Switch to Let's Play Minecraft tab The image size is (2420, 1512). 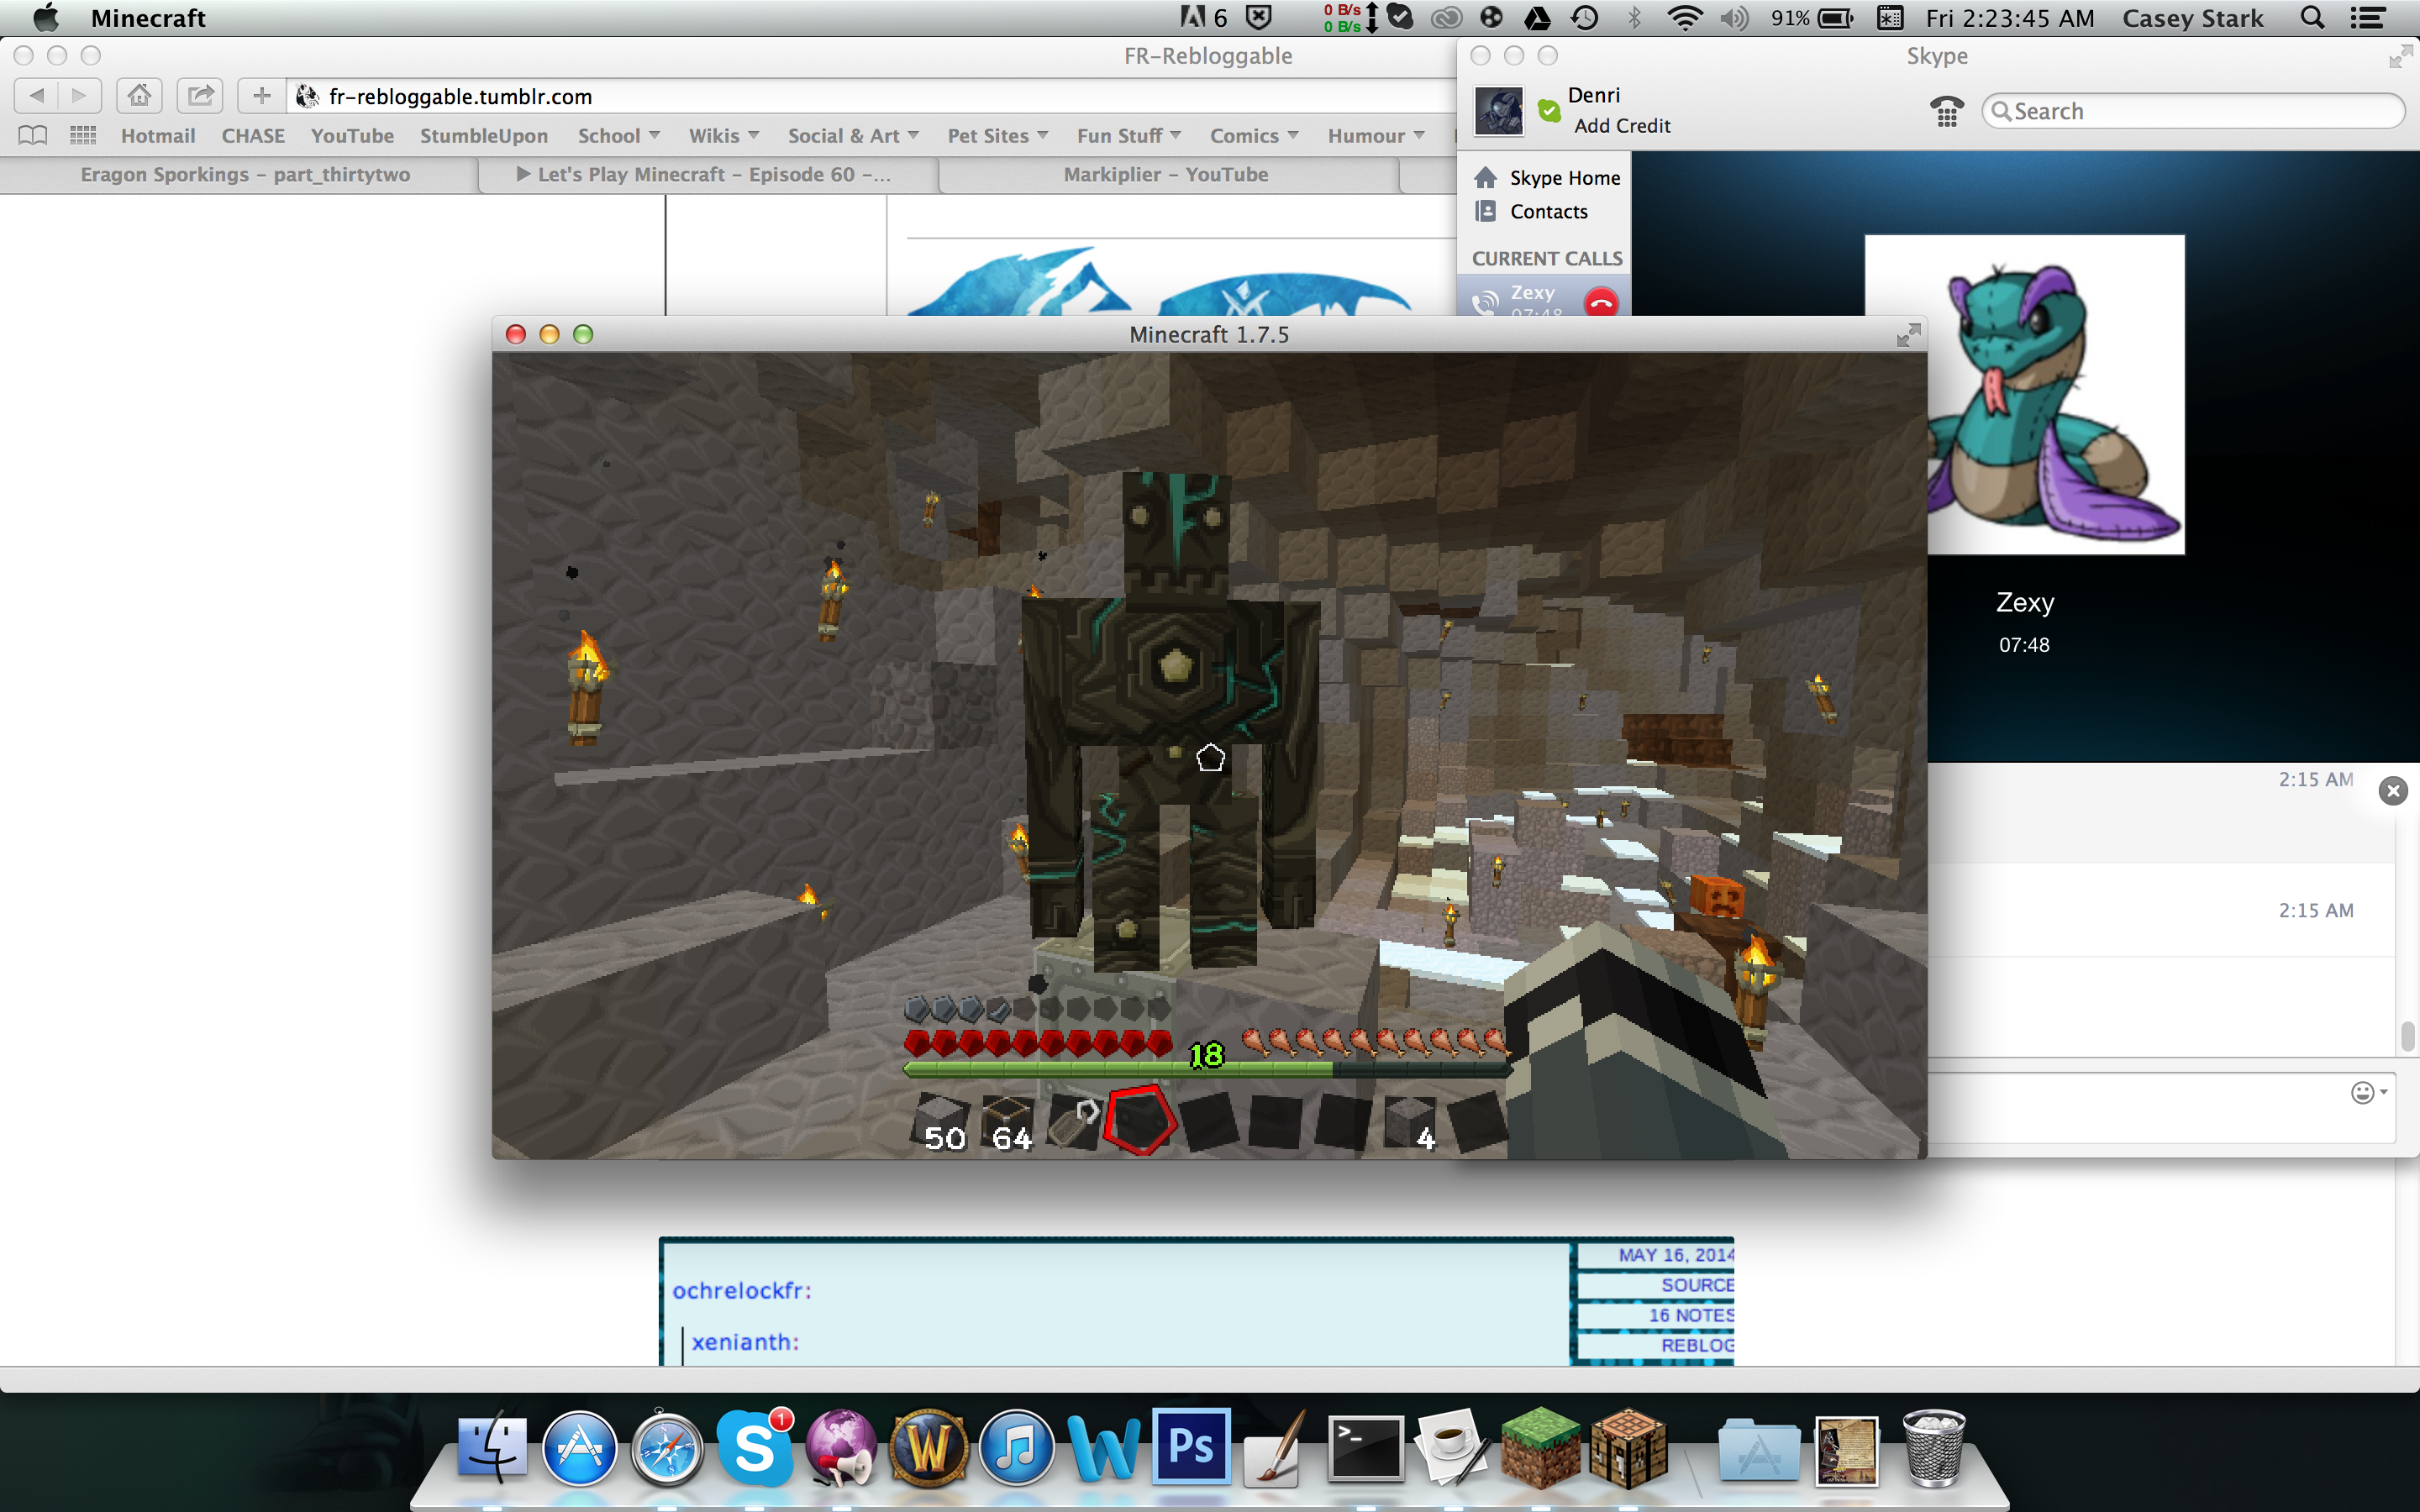click(710, 174)
